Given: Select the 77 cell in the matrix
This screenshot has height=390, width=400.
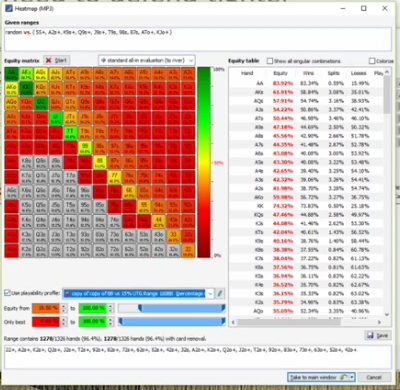Looking at the screenshot, I should (x=114, y=177).
